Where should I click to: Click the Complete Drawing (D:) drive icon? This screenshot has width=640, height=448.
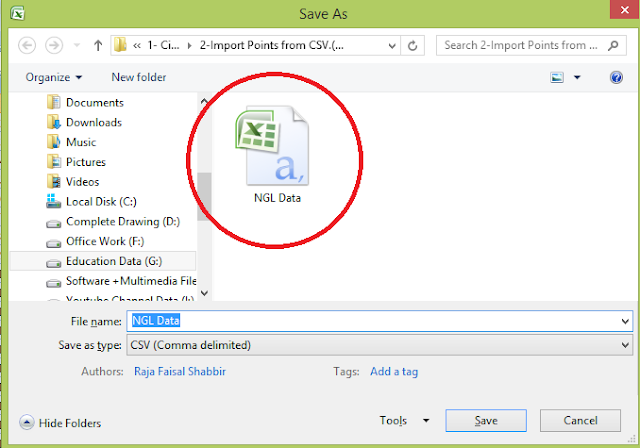tap(53, 224)
